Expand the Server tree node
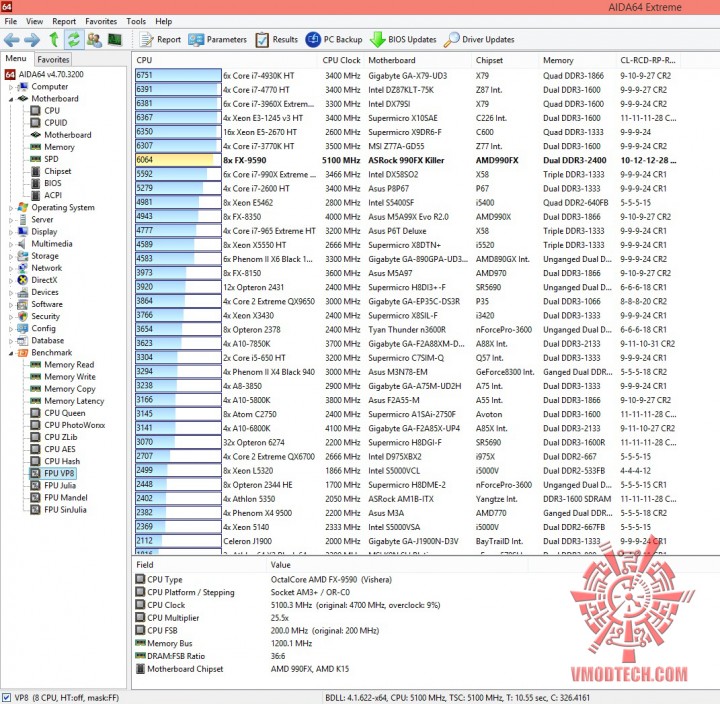The image size is (720, 704). coord(11,220)
